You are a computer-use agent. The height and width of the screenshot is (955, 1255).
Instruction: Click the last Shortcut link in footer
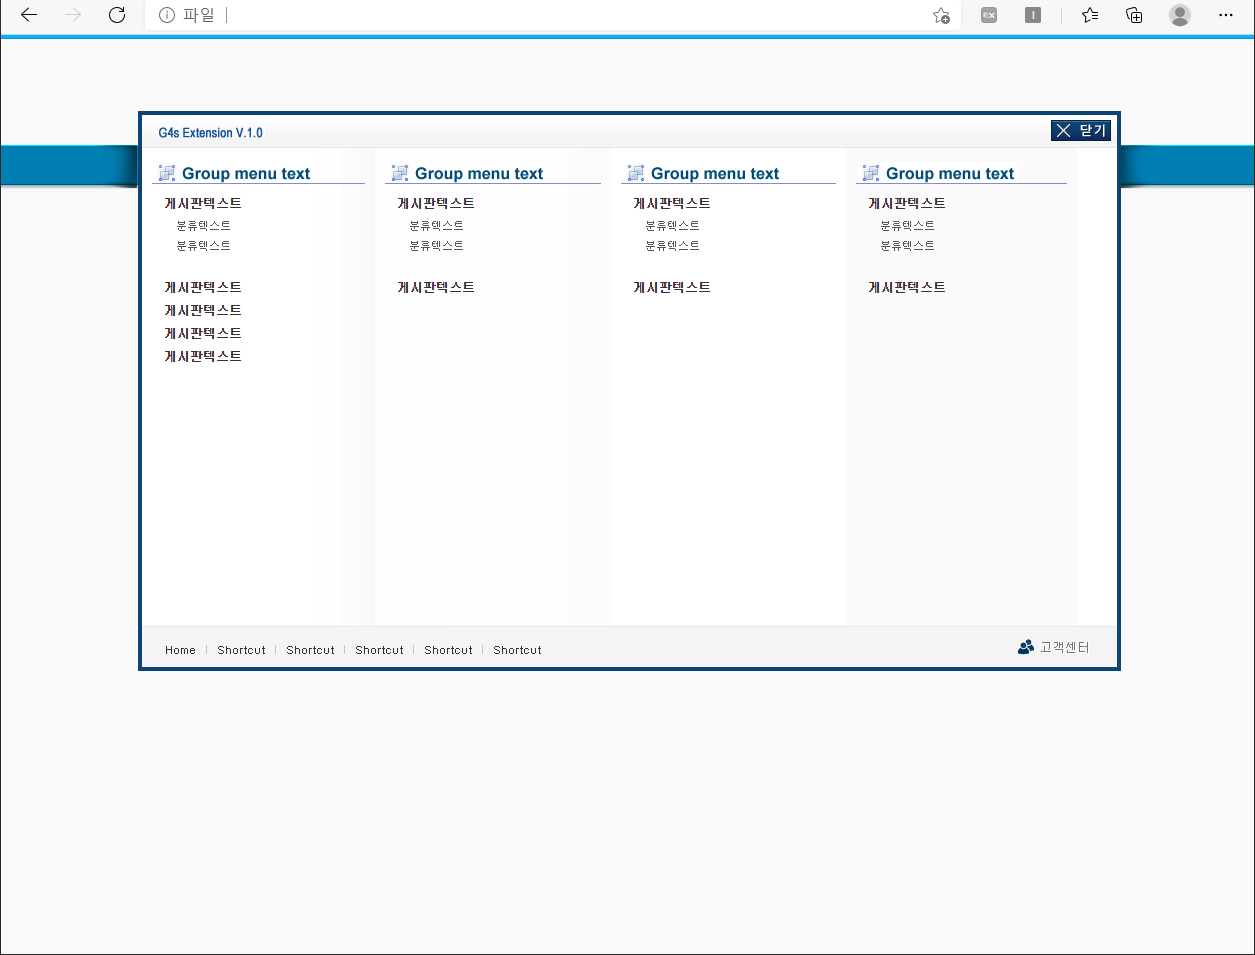(517, 650)
